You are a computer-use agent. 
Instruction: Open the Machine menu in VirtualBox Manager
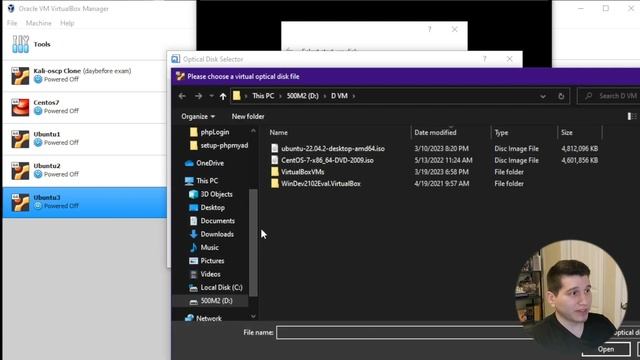39,23
